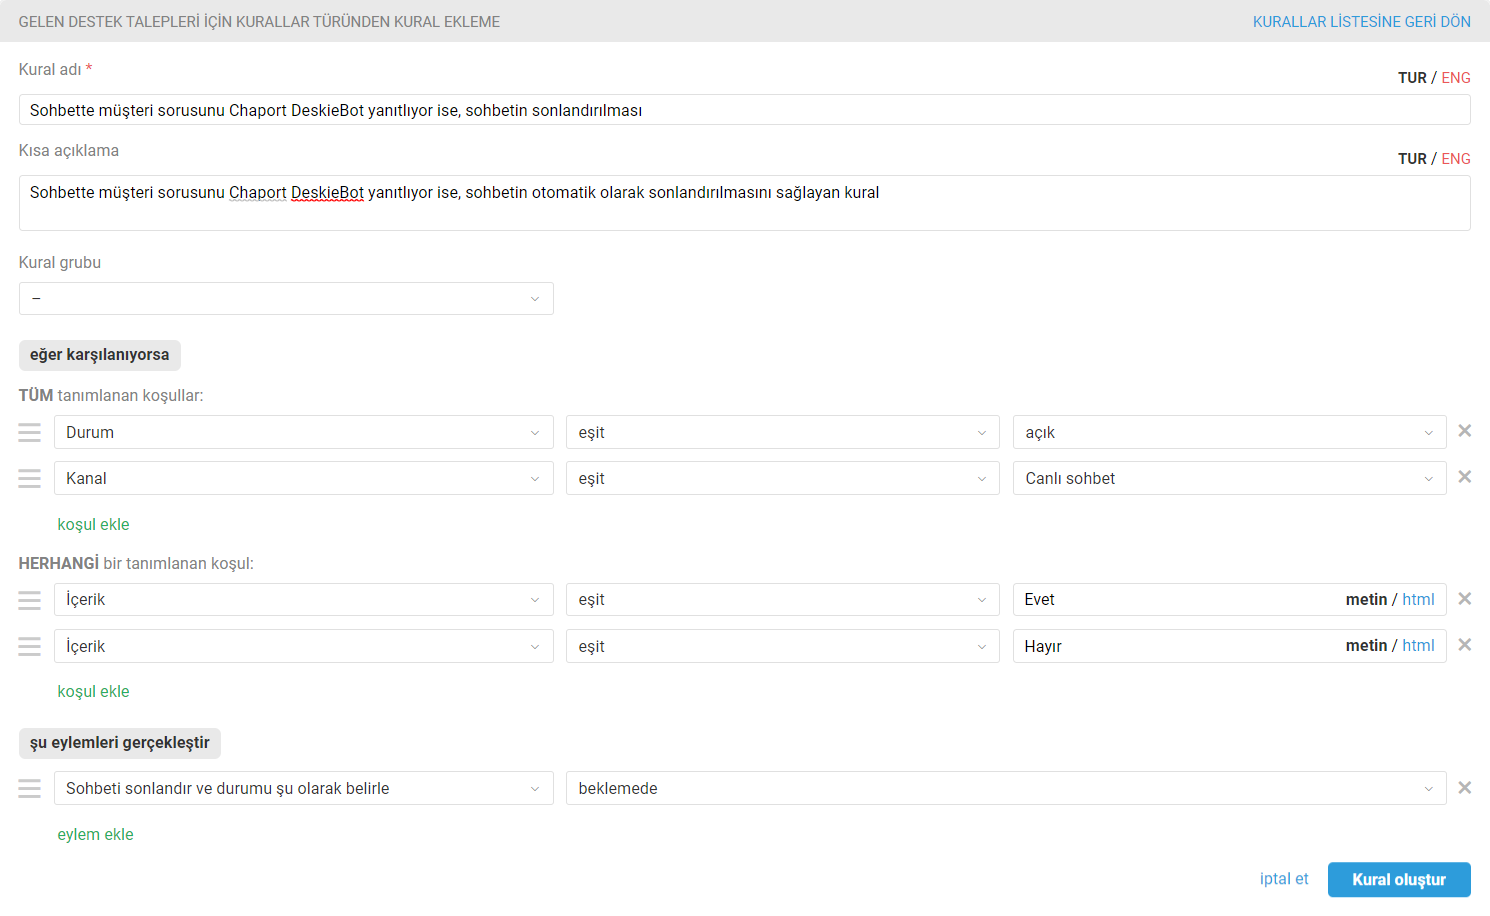The height and width of the screenshot is (916, 1490).
Task: Remove the Sohbeti sonlandır action row
Action: coord(1464,788)
